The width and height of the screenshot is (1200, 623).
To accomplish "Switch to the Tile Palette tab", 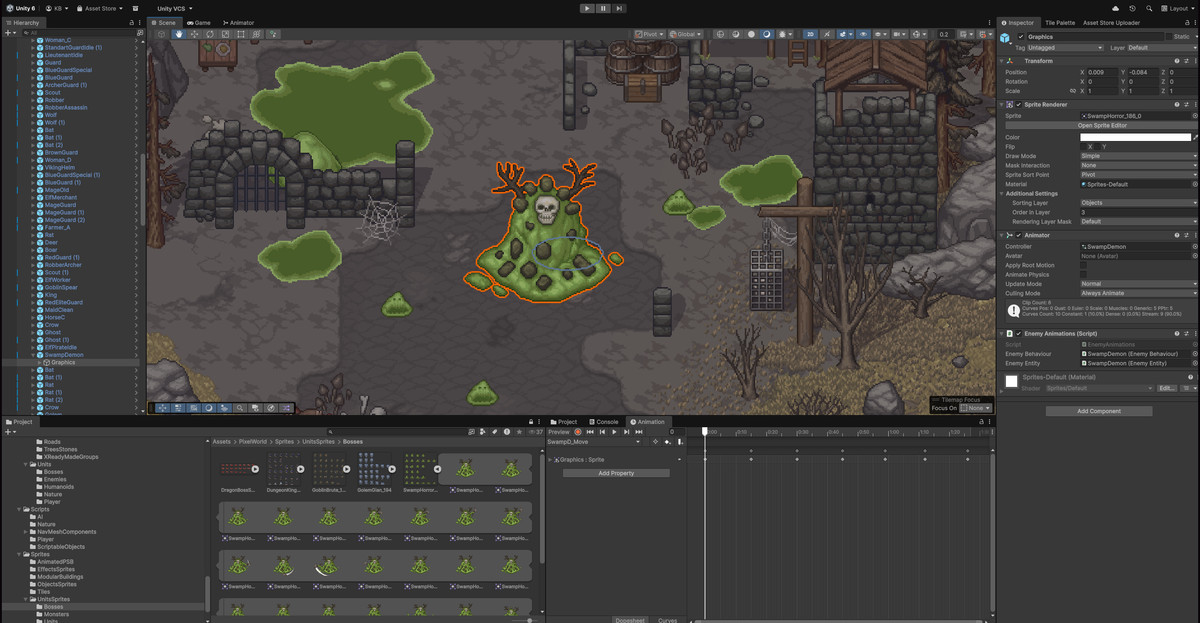I will coord(1059,22).
